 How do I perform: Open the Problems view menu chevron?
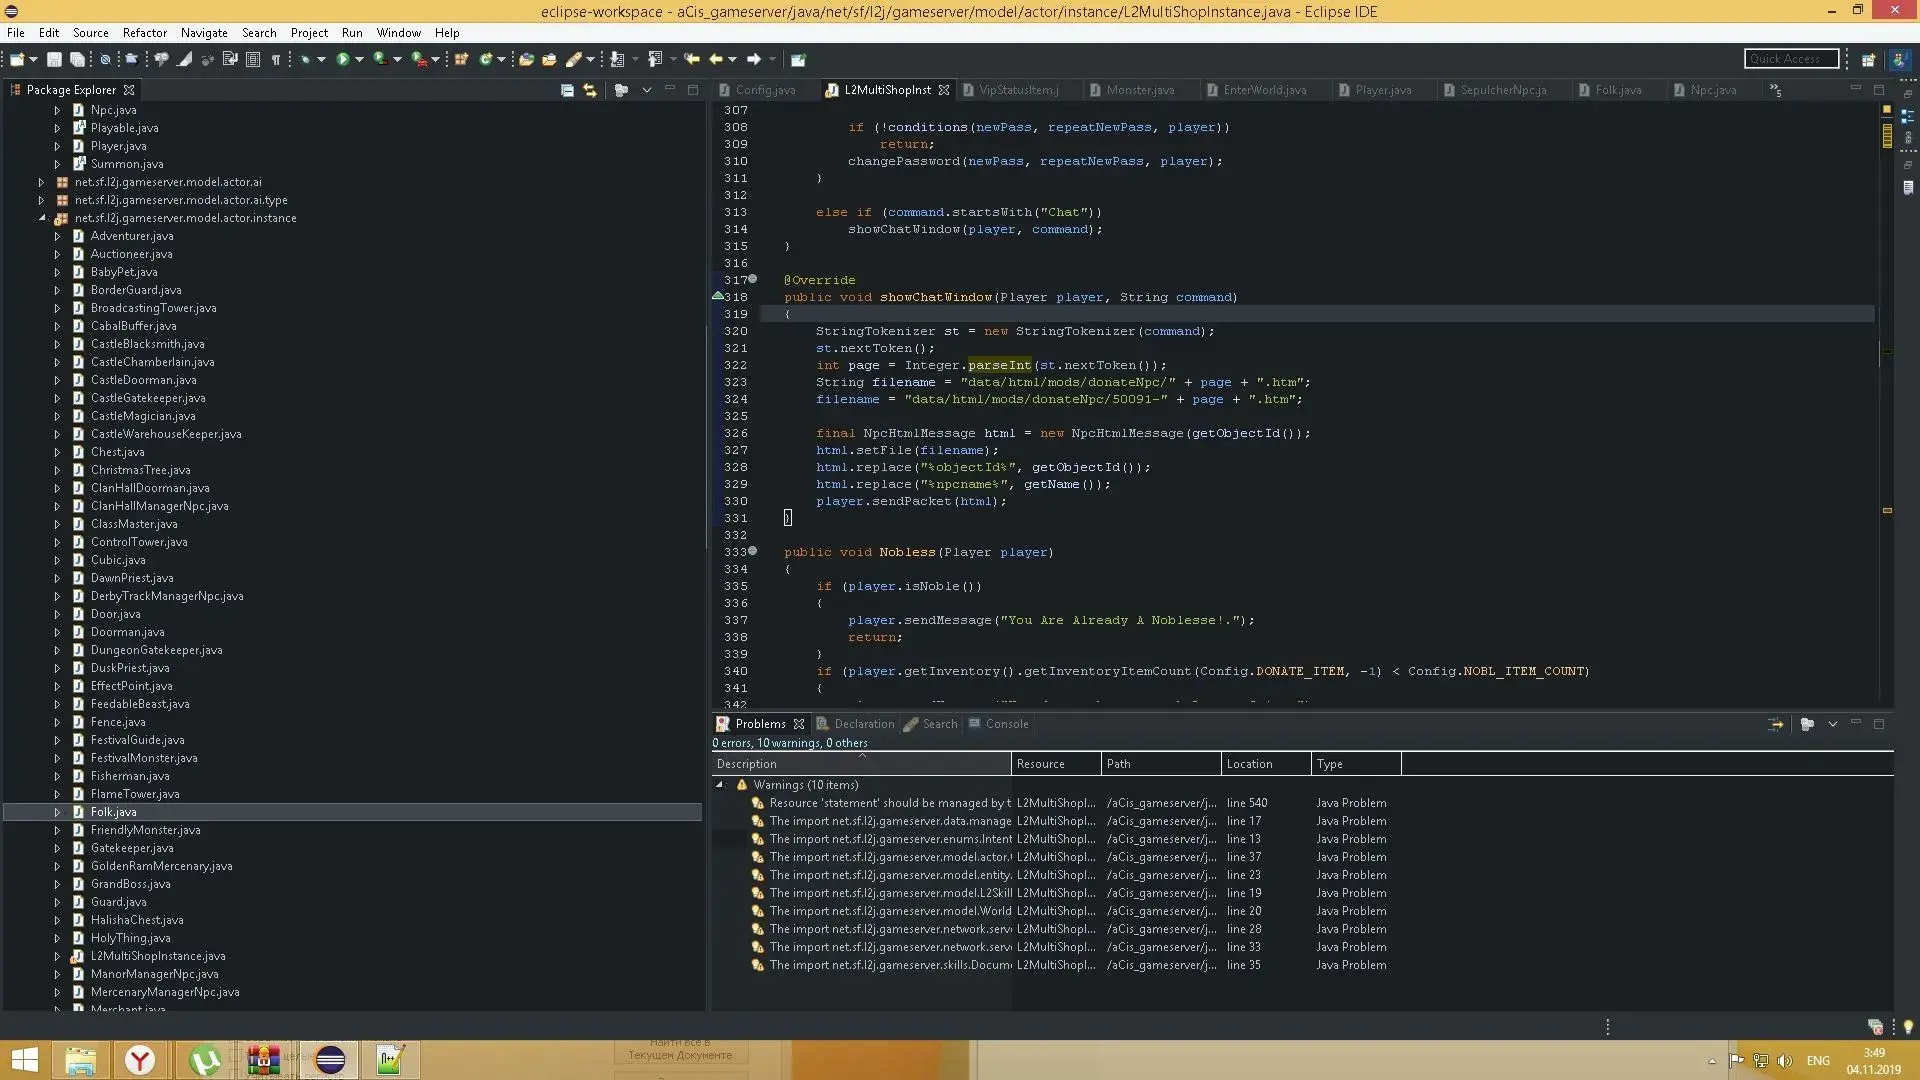tap(1832, 724)
